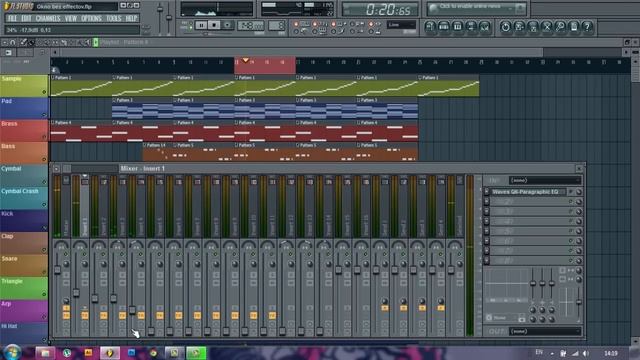The height and width of the screenshot is (360, 640).
Task: Open the TOOLS menu
Action: 113,18
